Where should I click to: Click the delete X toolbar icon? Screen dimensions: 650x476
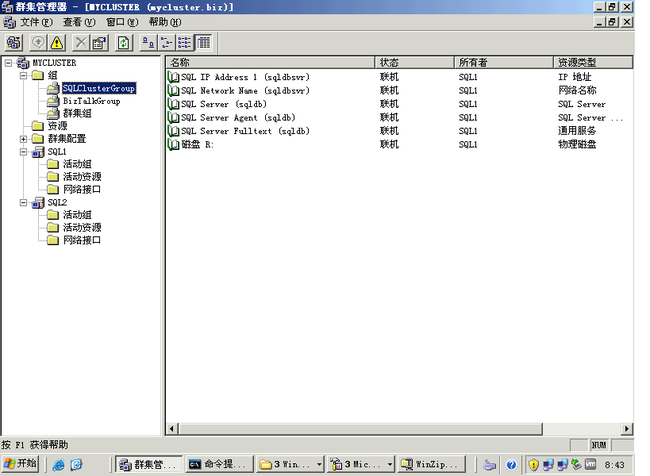click(x=81, y=42)
